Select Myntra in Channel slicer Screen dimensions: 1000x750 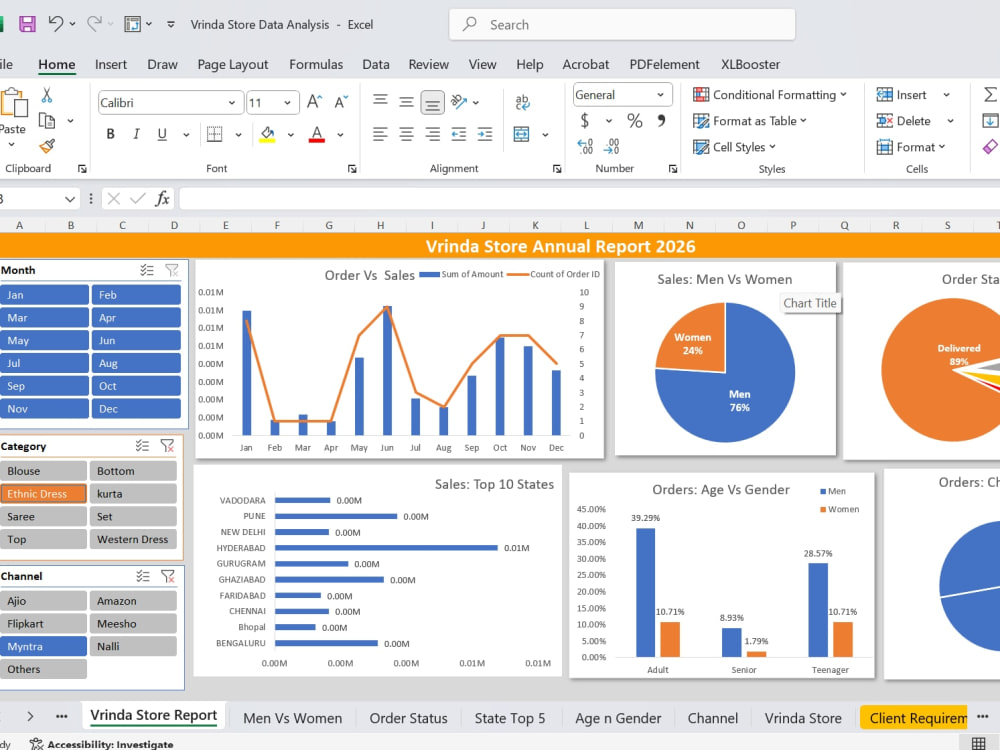click(43, 646)
